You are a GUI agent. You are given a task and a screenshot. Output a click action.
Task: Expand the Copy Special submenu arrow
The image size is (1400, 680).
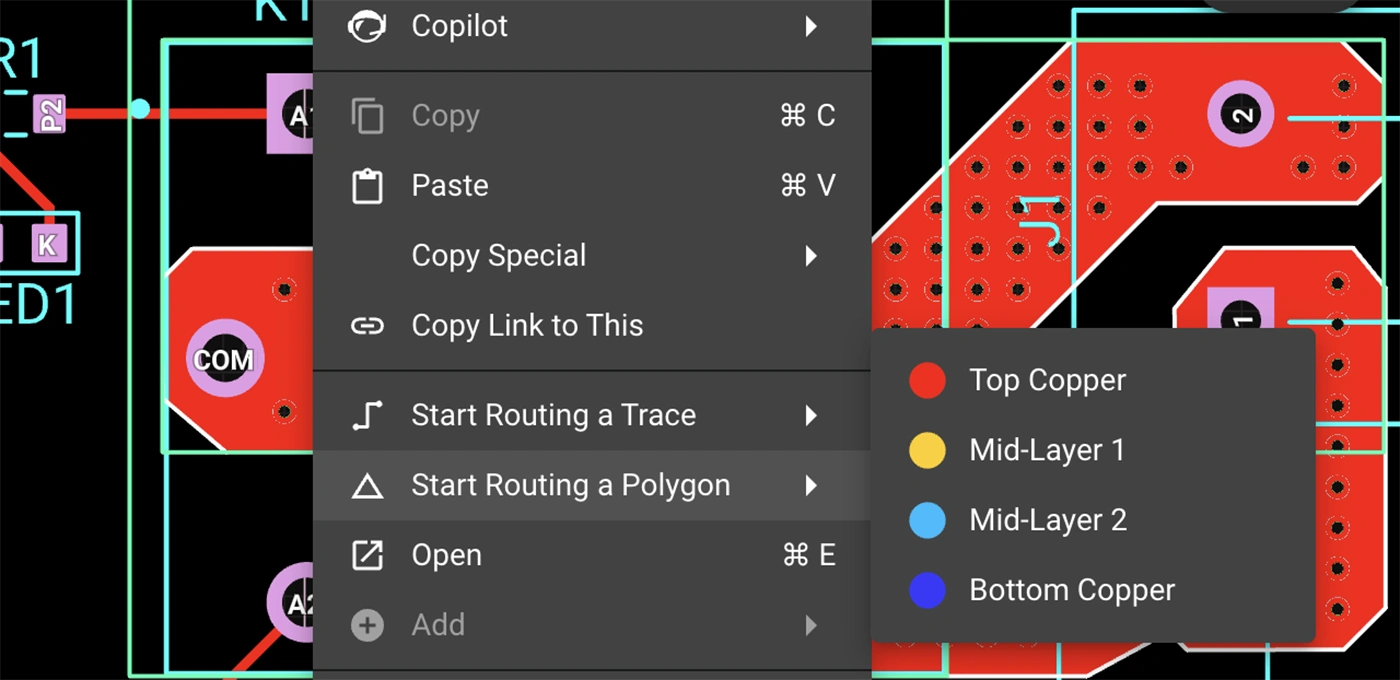(811, 256)
